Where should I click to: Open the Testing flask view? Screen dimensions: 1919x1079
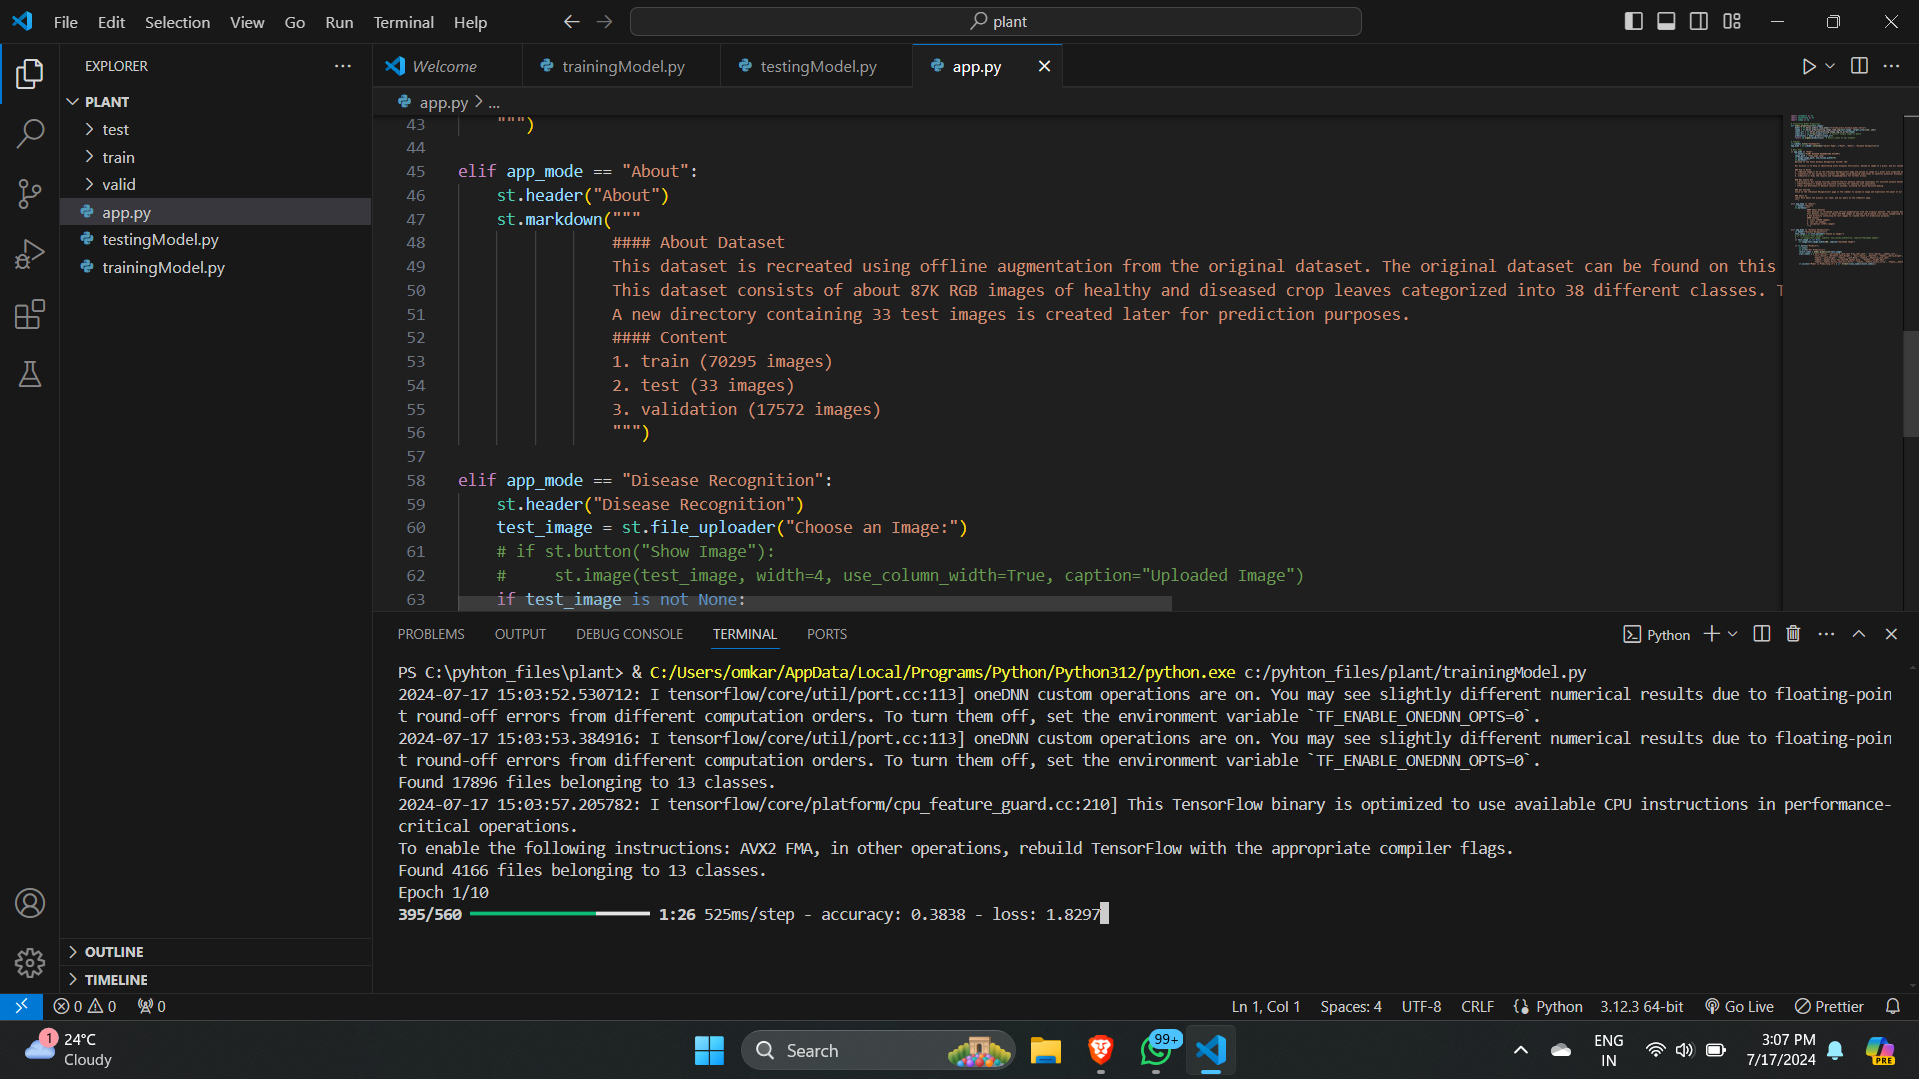click(x=30, y=375)
